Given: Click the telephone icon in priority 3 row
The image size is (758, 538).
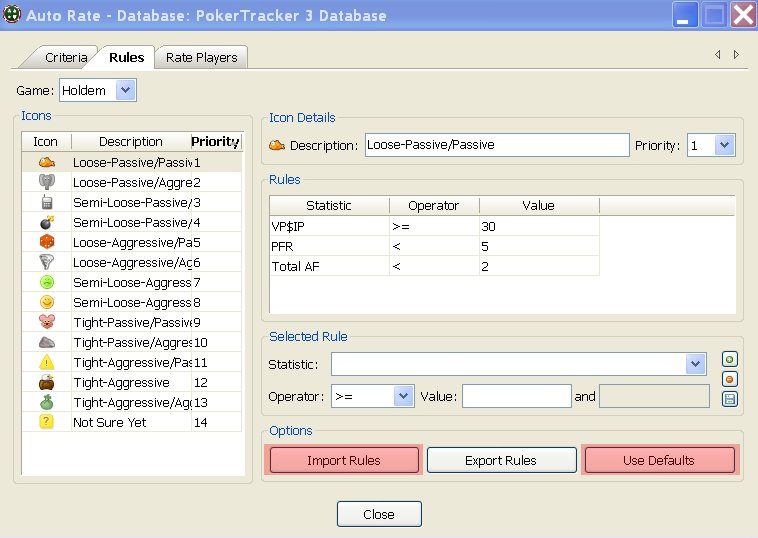Looking at the screenshot, I should [x=47, y=202].
